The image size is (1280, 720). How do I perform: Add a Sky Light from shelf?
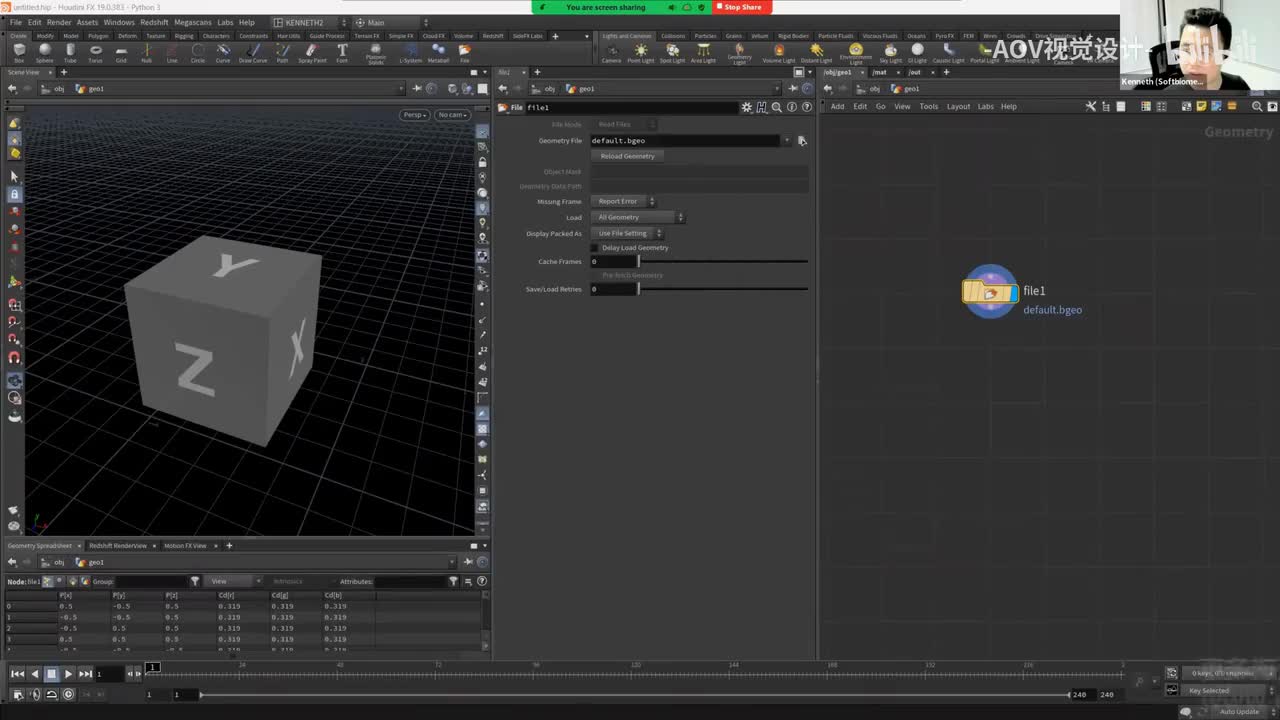coord(890,53)
